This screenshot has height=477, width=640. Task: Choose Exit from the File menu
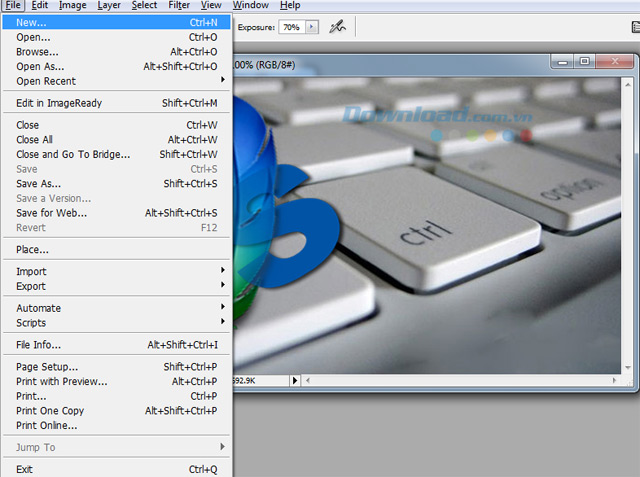click(117, 470)
